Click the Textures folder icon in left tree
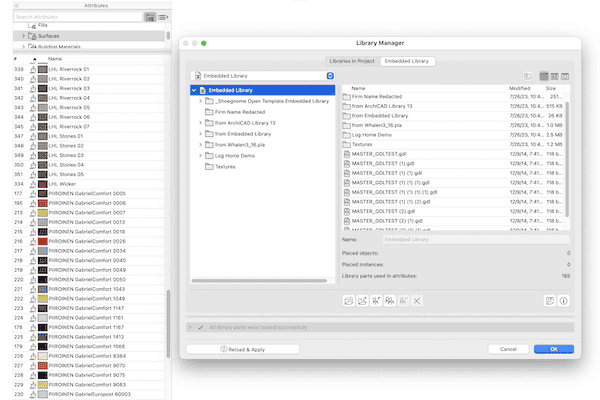600x400 pixels. (209, 167)
